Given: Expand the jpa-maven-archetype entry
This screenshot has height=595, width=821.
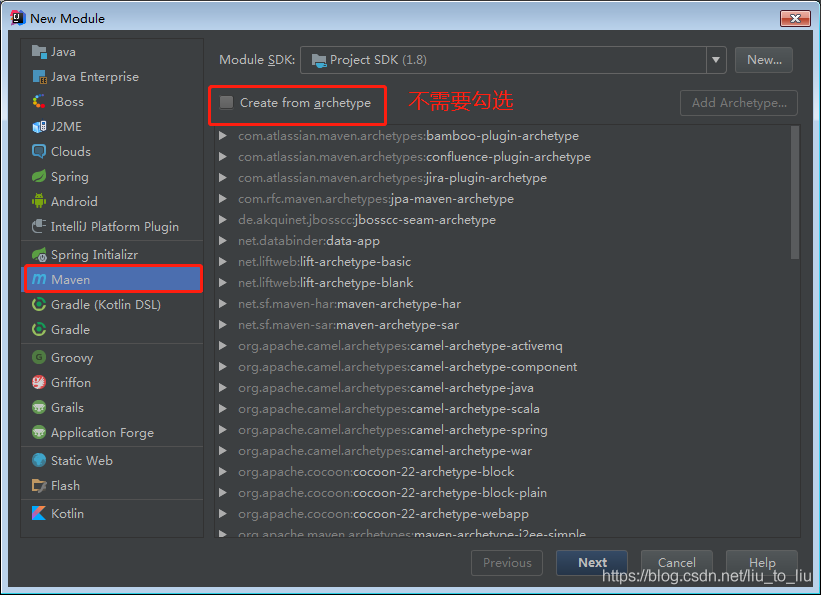Looking at the screenshot, I should 223,199.
